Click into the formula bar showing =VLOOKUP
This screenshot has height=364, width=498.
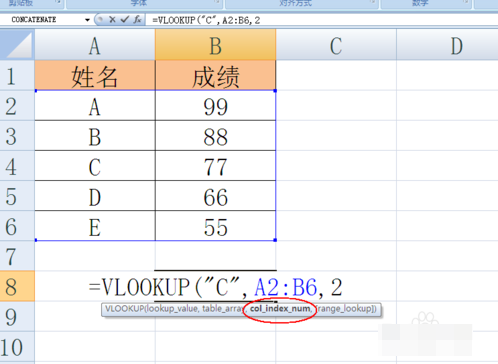tap(322, 20)
